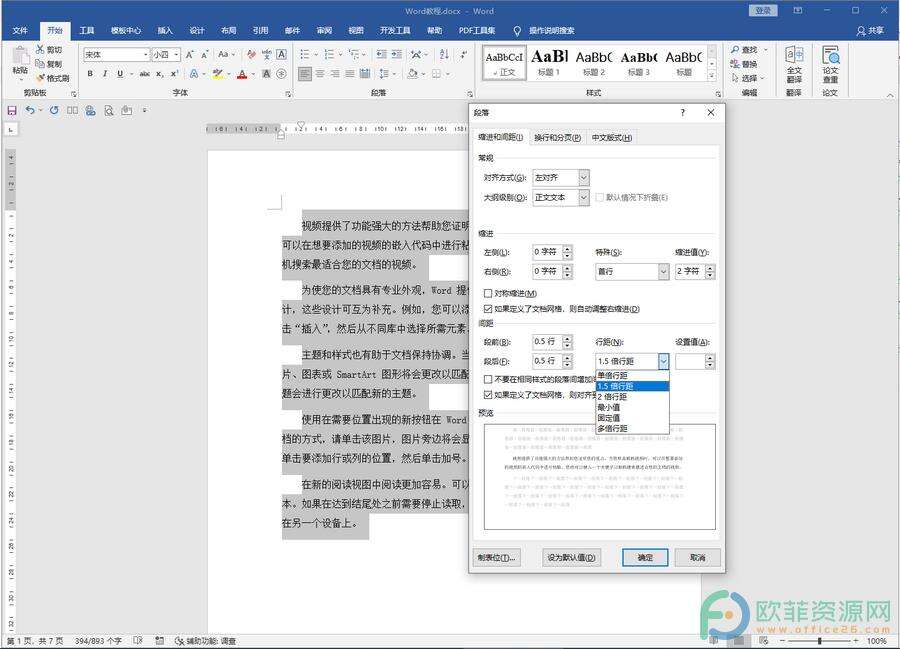Click the dialog help question mark
Viewport: 900px width, 649px height.
(x=682, y=112)
